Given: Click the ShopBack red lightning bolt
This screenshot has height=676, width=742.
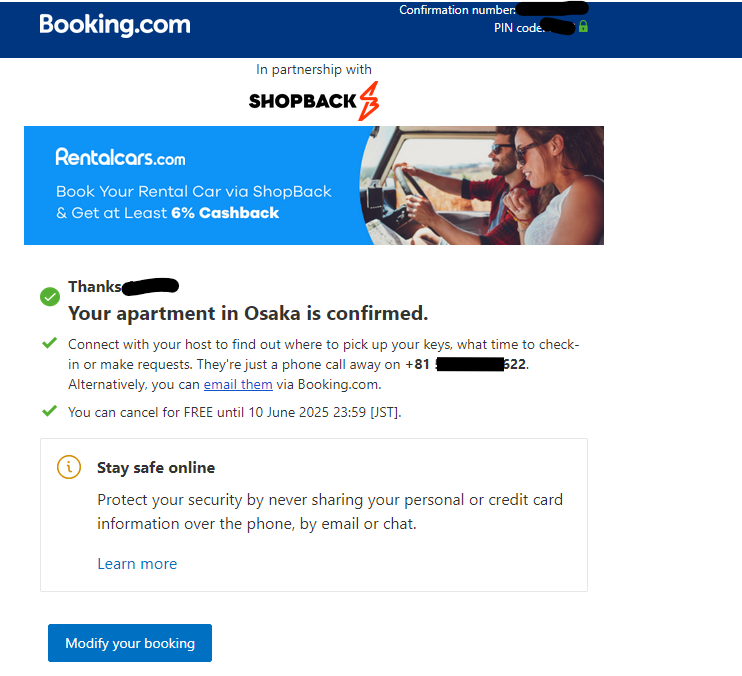Looking at the screenshot, I should click(x=369, y=101).
